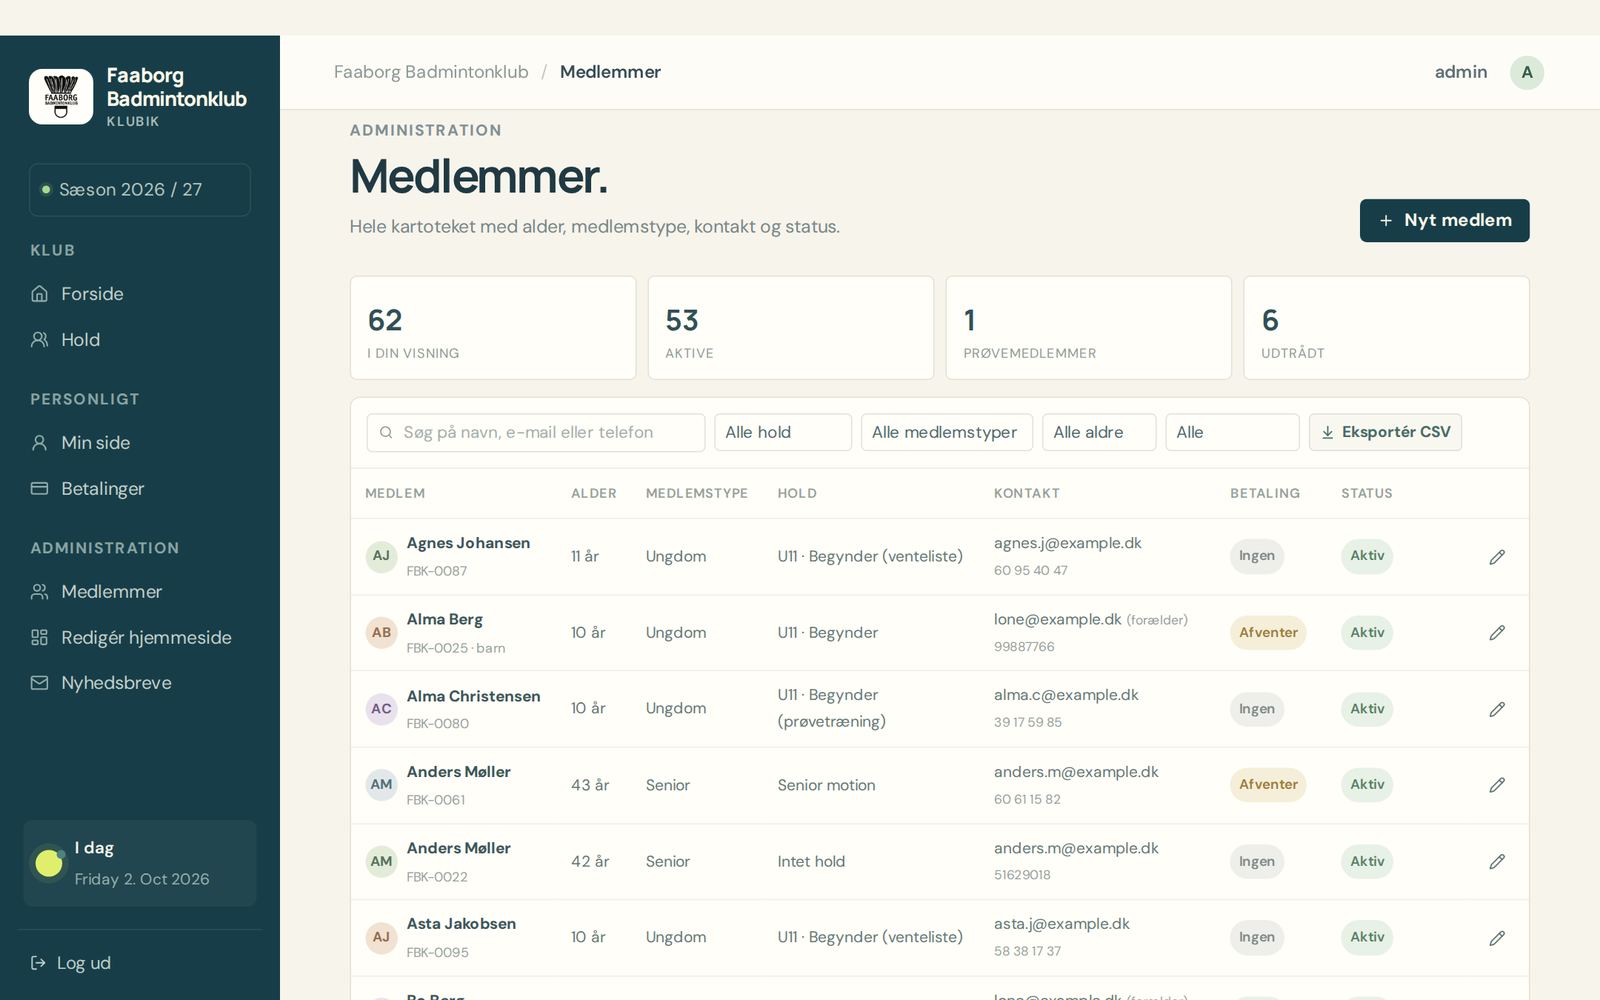
Task: Edit Asta Jakobsen with pencil icon
Action: point(1497,938)
